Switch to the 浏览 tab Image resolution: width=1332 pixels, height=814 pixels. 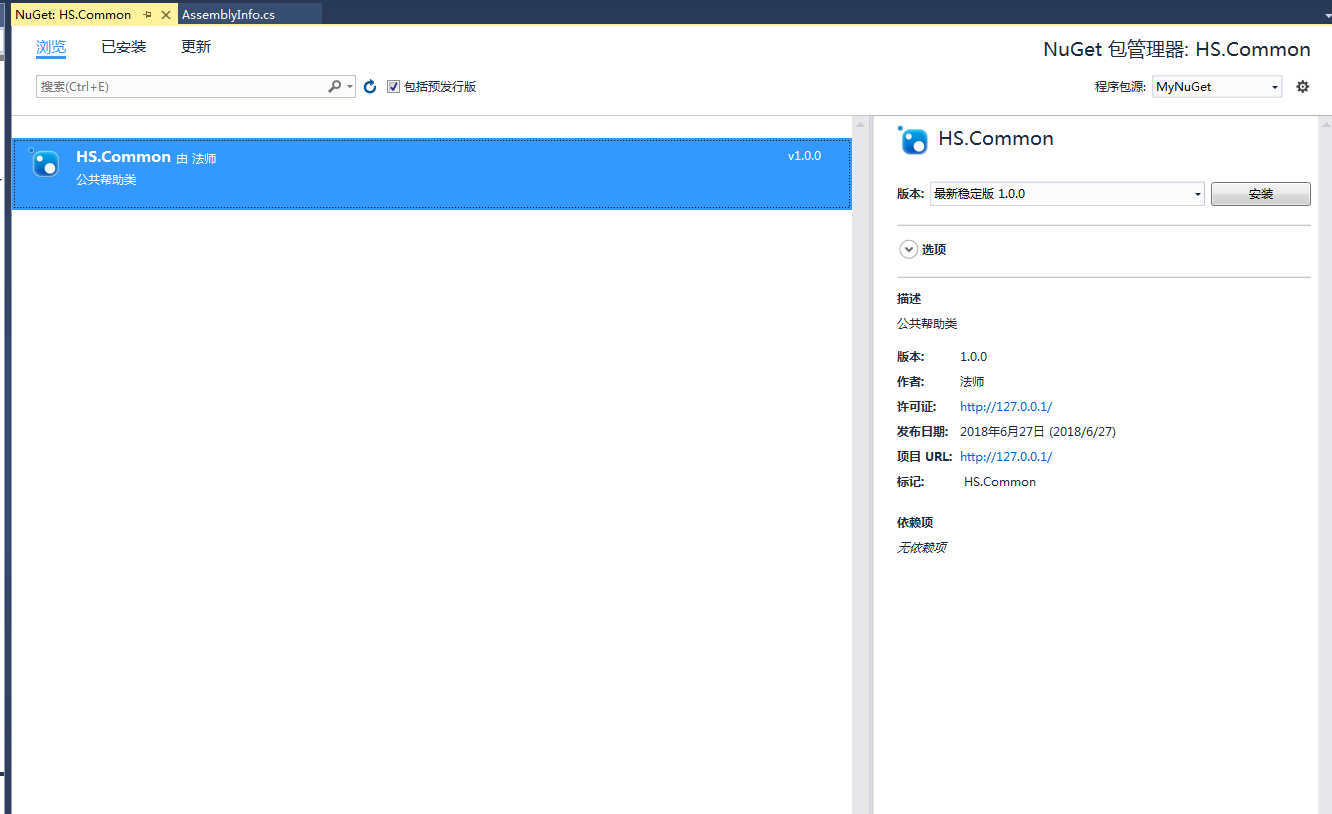tap(51, 47)
